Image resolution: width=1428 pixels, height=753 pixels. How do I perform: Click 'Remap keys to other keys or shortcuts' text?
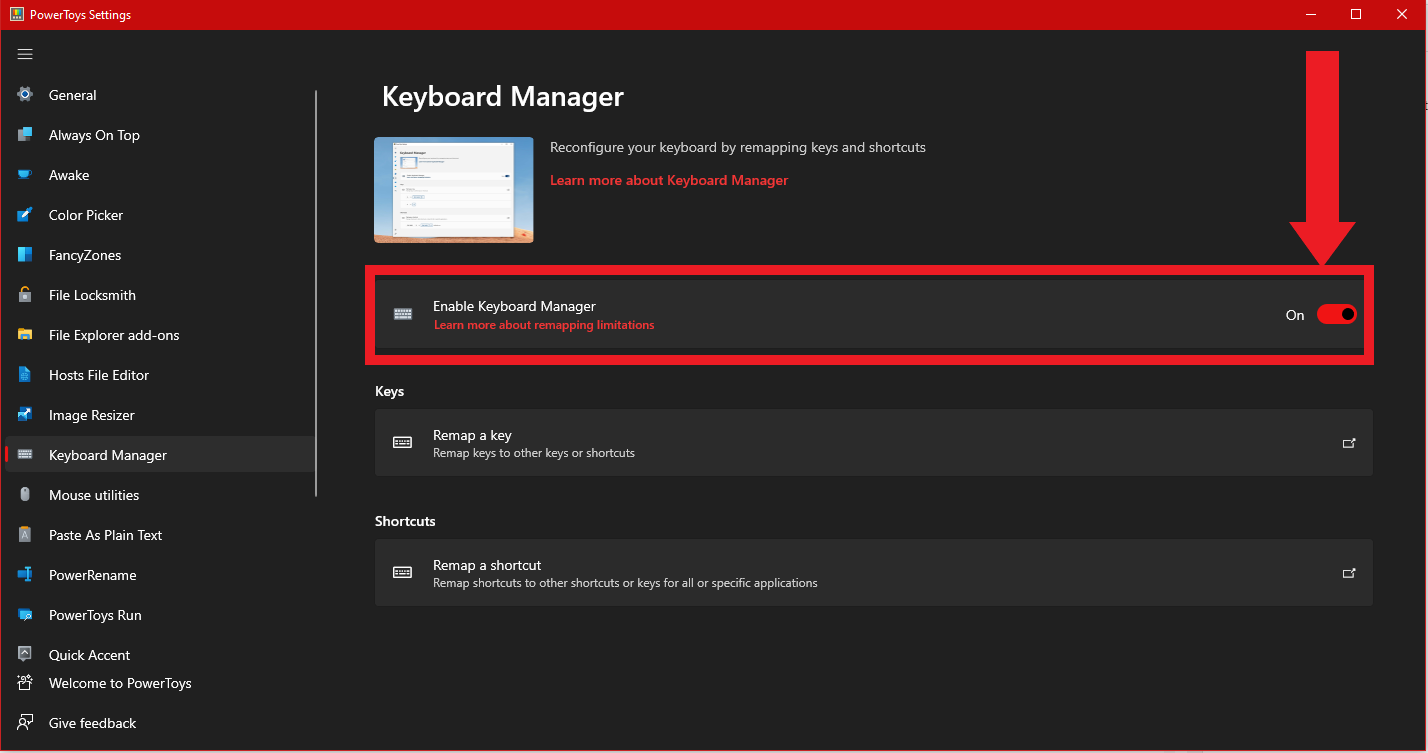tap(534, 453)
